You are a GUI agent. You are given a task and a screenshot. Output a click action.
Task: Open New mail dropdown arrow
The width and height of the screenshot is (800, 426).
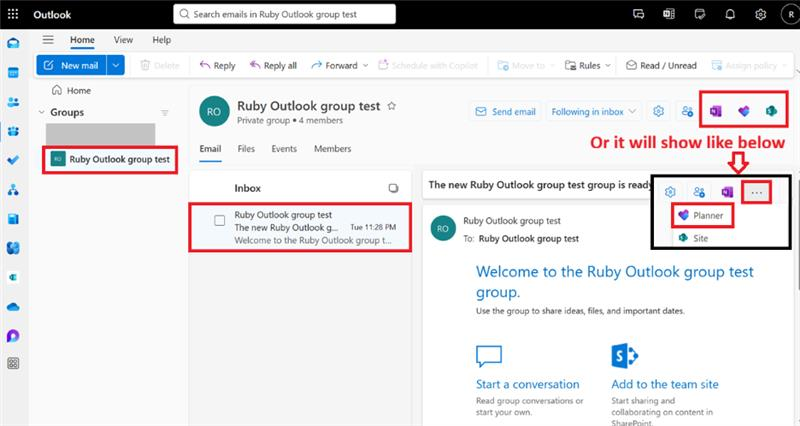pos(116,65)
